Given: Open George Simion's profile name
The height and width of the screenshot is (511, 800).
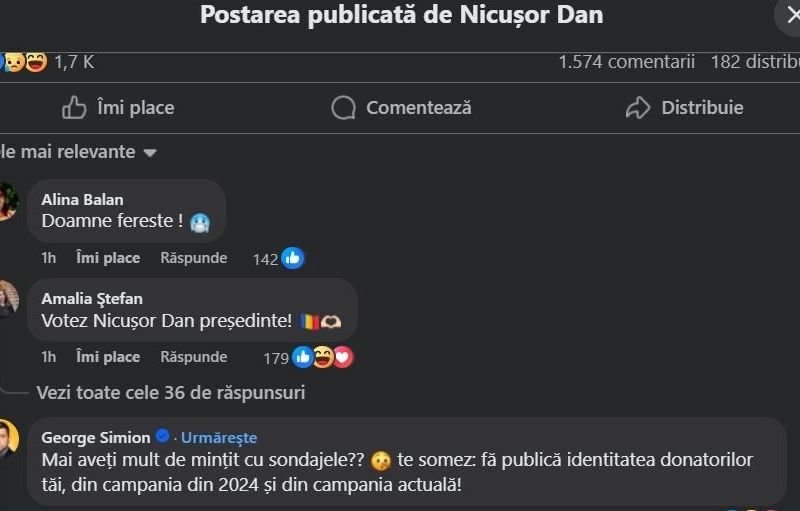Looking at the screenshot, I should [x=96, y=438].
